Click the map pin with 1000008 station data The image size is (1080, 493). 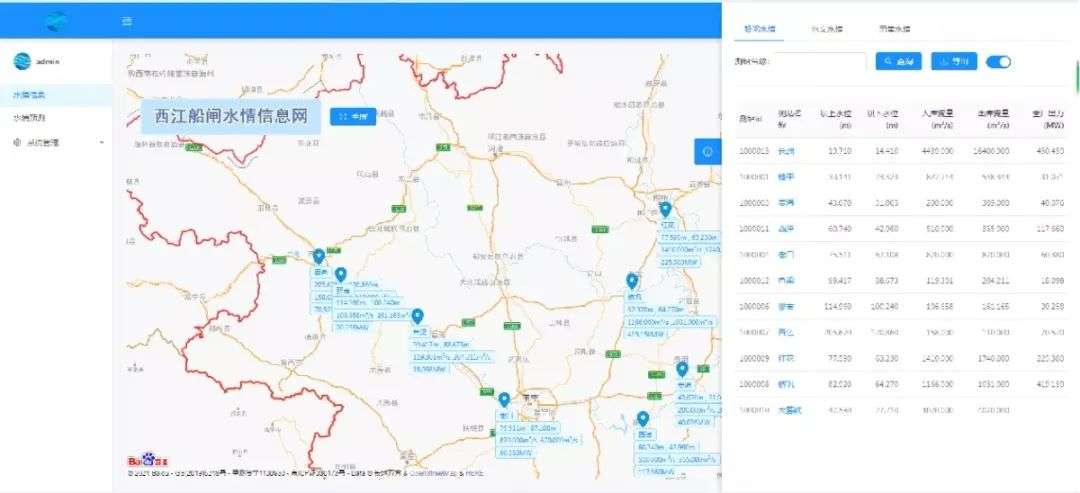coord(632,282)
